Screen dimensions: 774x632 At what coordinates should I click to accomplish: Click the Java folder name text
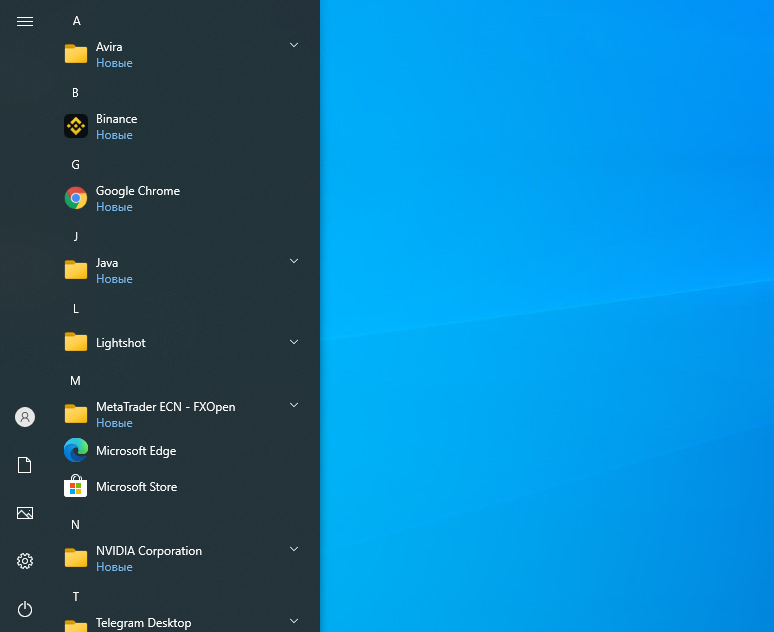107,263
